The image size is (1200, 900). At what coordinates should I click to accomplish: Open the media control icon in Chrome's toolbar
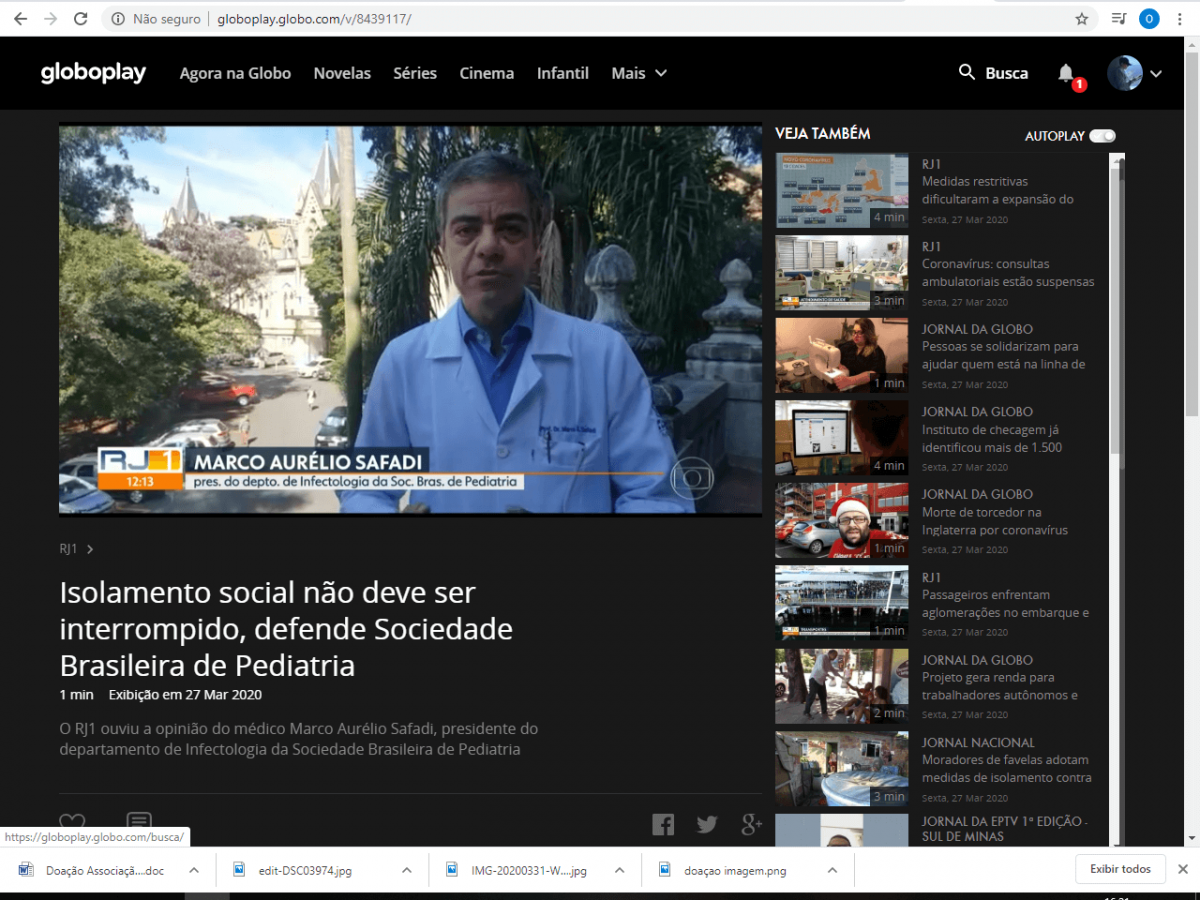point(1119,19)
